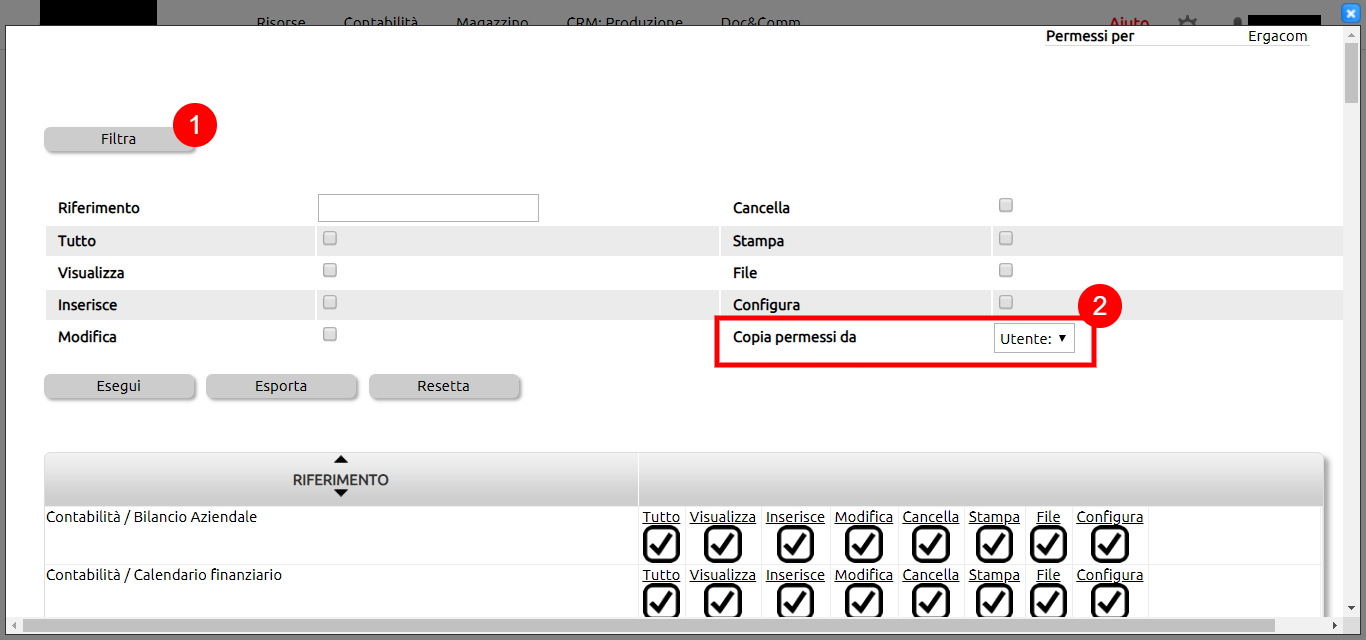The height and width of the screenshot is (640, 1366).
Task: Tick the Stampa filter checkbox
Action: (x=1006, y=238)
